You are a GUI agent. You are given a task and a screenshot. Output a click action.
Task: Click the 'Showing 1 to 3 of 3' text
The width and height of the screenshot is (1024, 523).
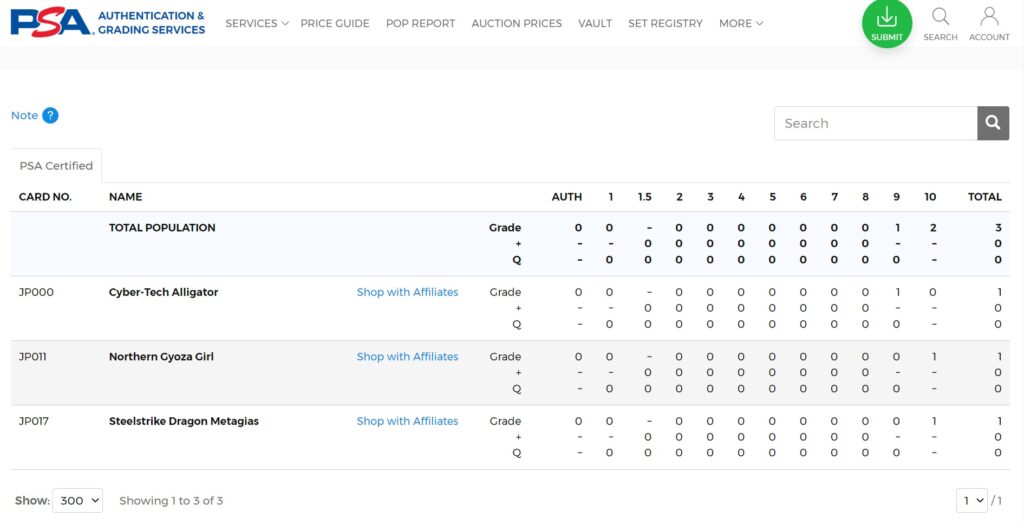[x=171, y=501]
